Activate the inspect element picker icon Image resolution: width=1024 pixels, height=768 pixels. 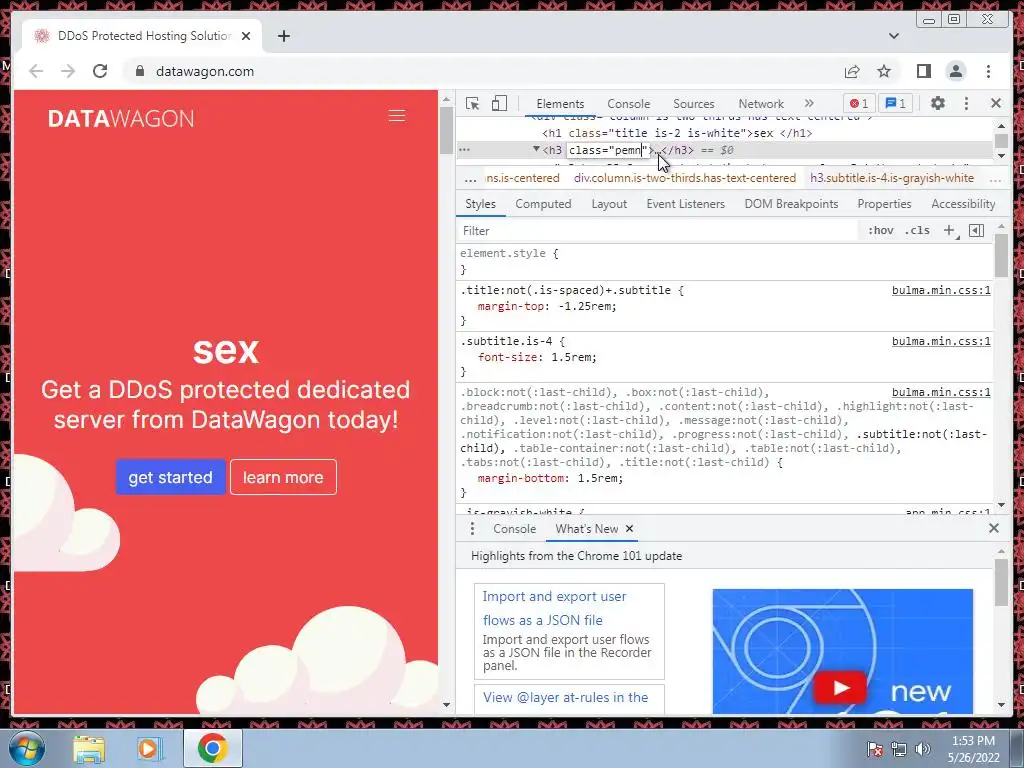(472, 103)
